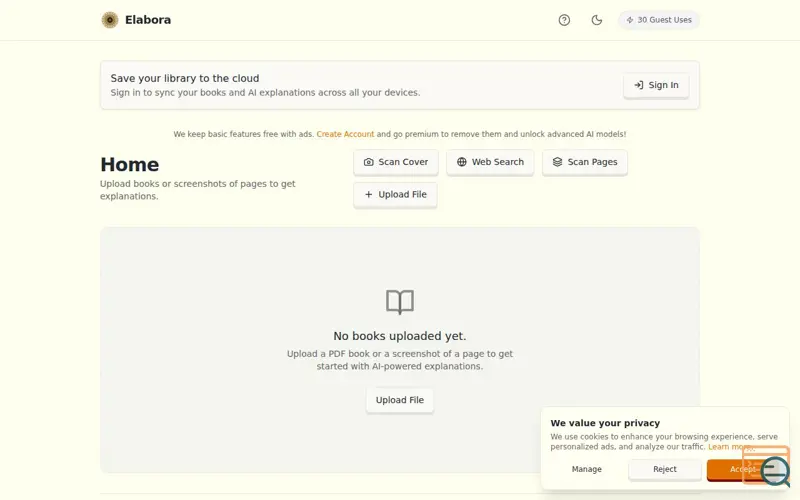The height and width of the screenshot is (500, 800).
Task: Click the Web Search button label
Action: 497,162
